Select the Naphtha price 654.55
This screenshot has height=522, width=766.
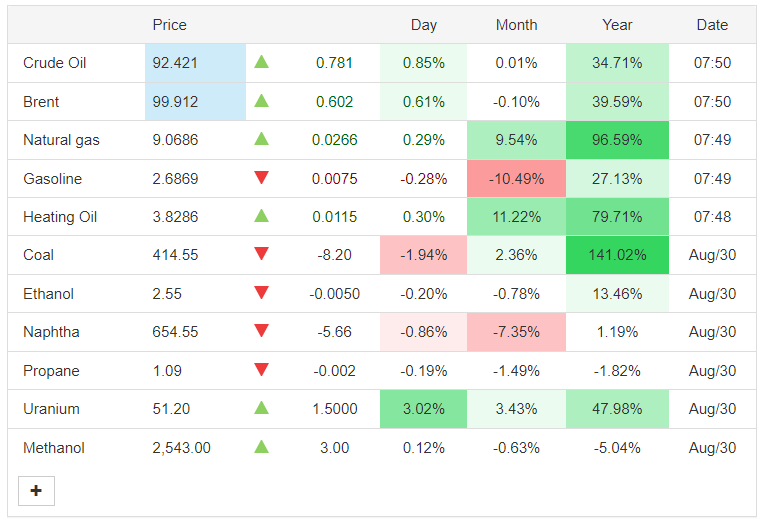point(175,332)
